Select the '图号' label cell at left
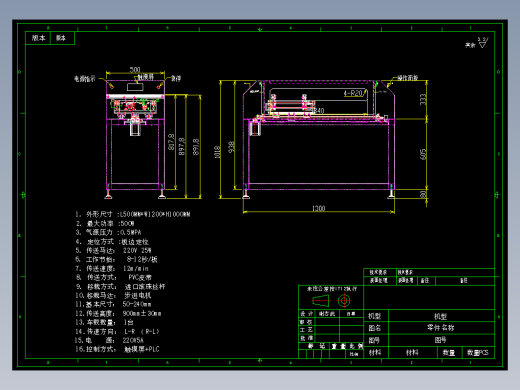The width and height of the screenshot is (520, 390). (x=375, y=340)
